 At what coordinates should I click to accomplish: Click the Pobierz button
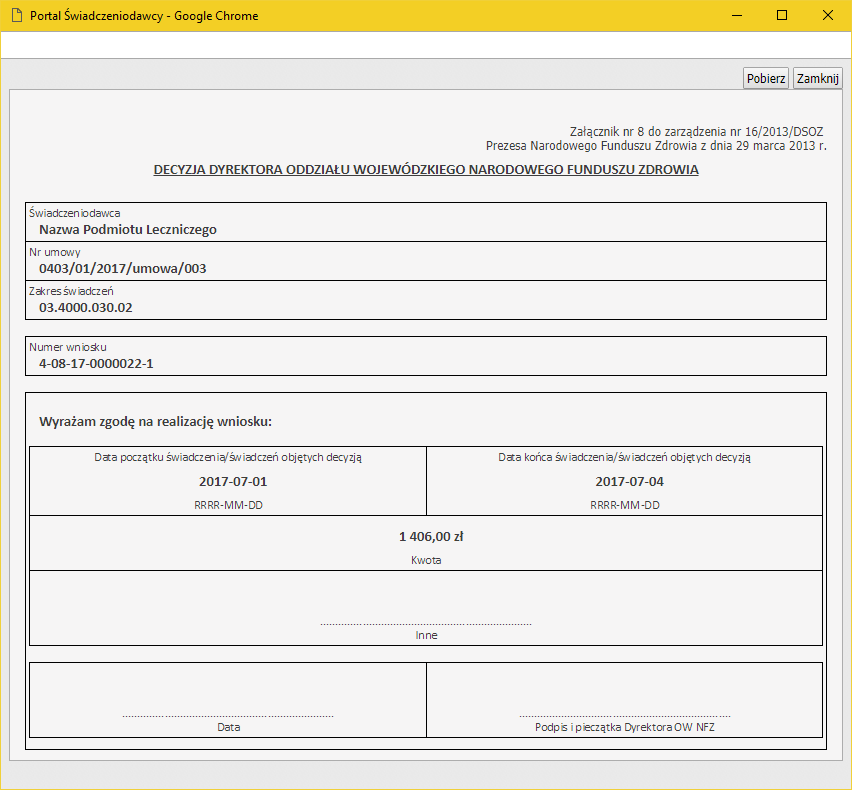point(766,79)
